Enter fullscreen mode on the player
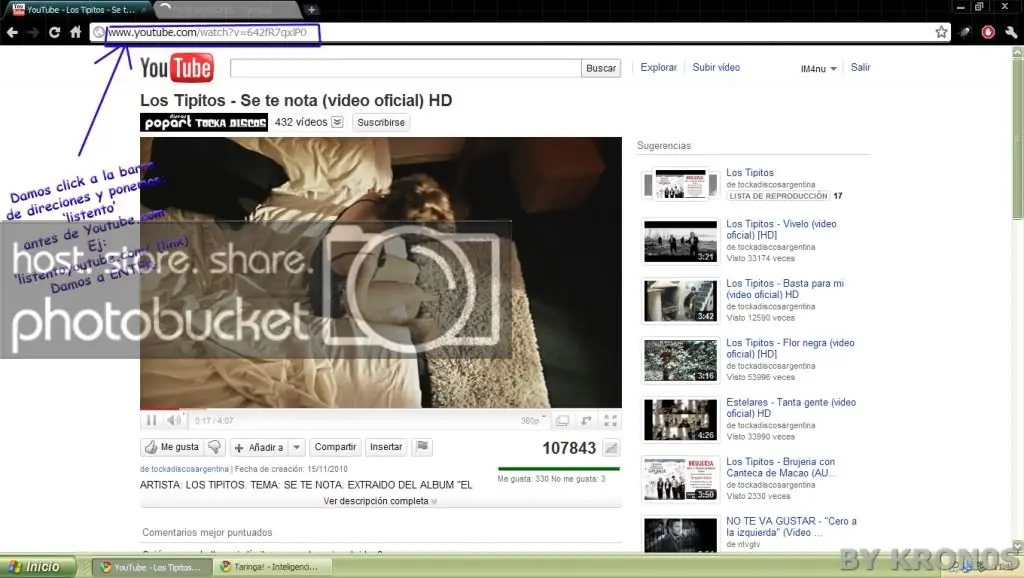Screen dimensions: 1024x578 tap(611, 420)
